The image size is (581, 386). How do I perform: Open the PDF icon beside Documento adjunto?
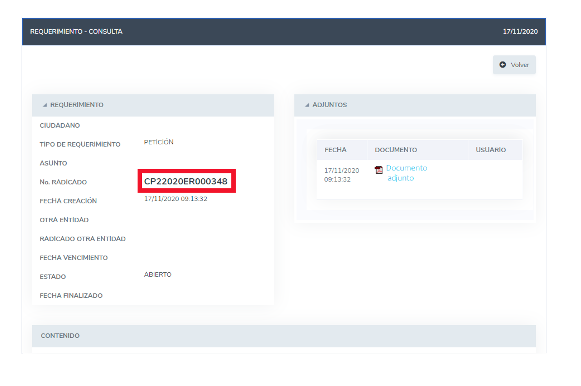click(x=379, y=170)
